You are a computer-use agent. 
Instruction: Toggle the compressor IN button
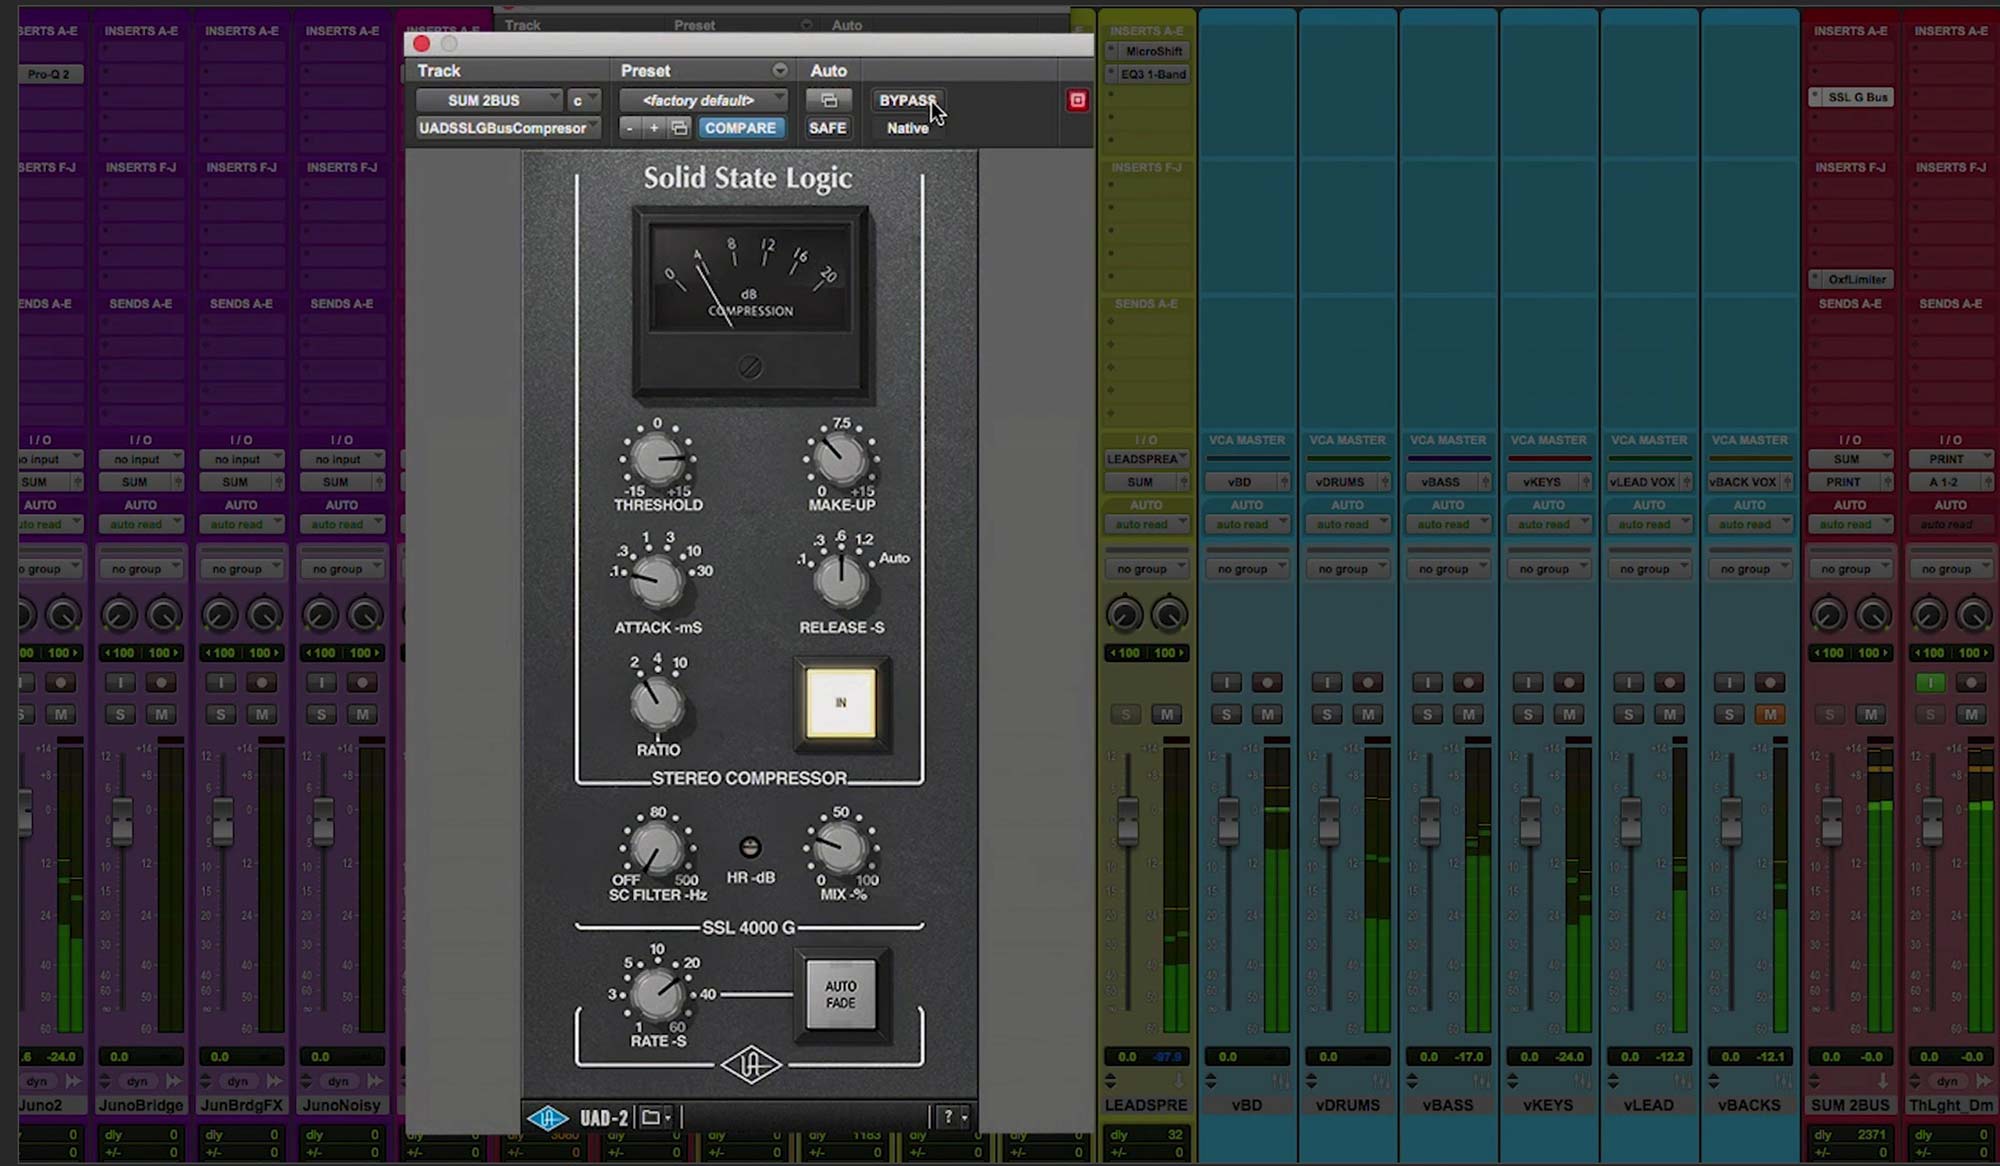tap(841, 703)
